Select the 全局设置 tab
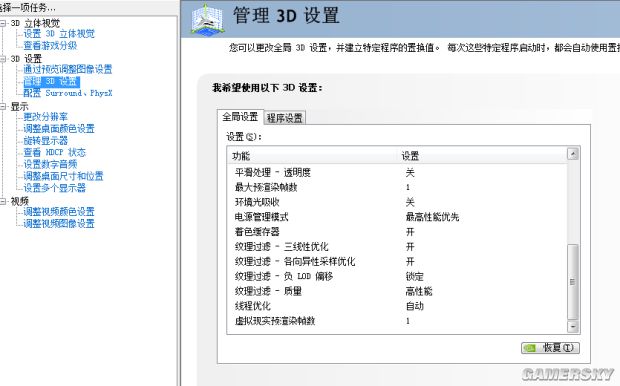This screenshot has width=620, height=386. pos(240,117)
